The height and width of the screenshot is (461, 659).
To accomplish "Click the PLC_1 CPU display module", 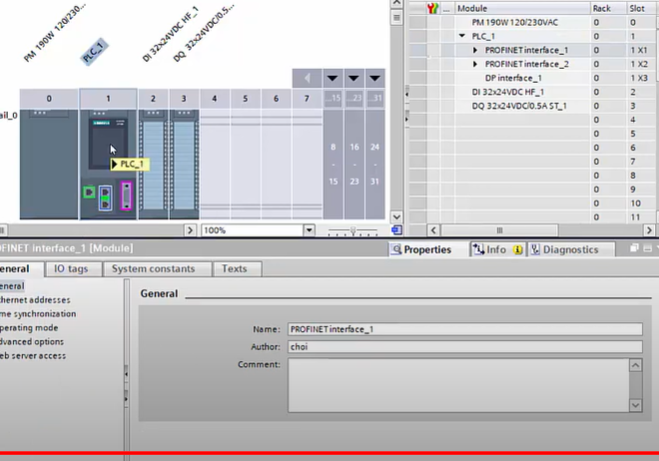I will coord(108,144).
